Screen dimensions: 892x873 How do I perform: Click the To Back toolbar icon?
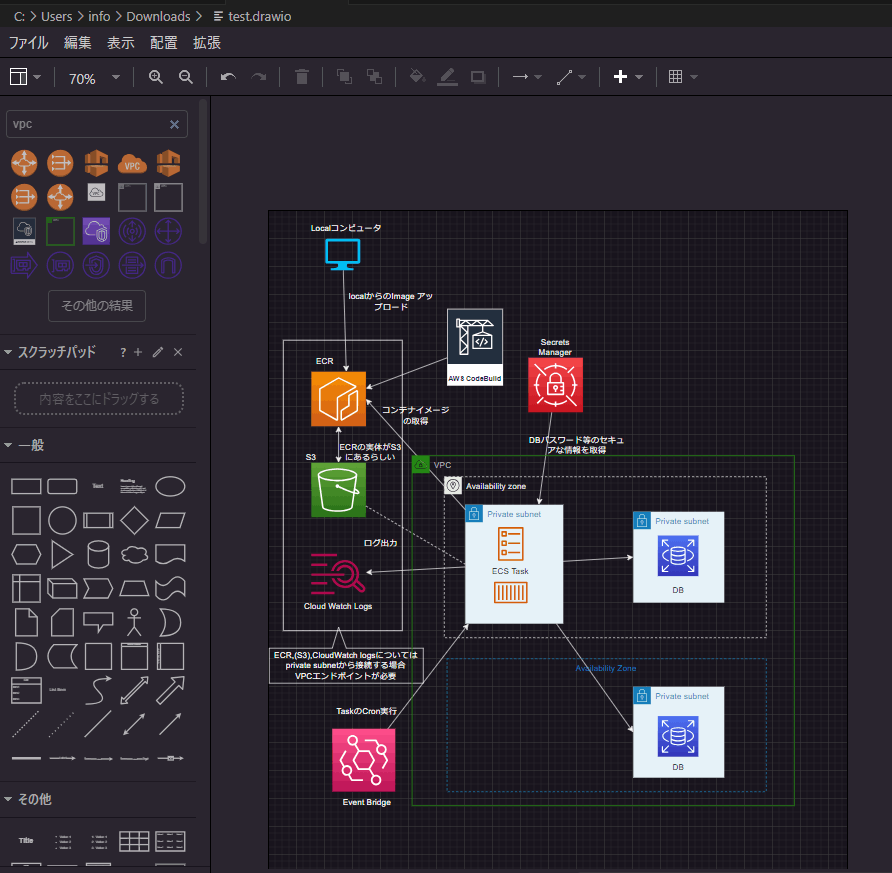374,77
